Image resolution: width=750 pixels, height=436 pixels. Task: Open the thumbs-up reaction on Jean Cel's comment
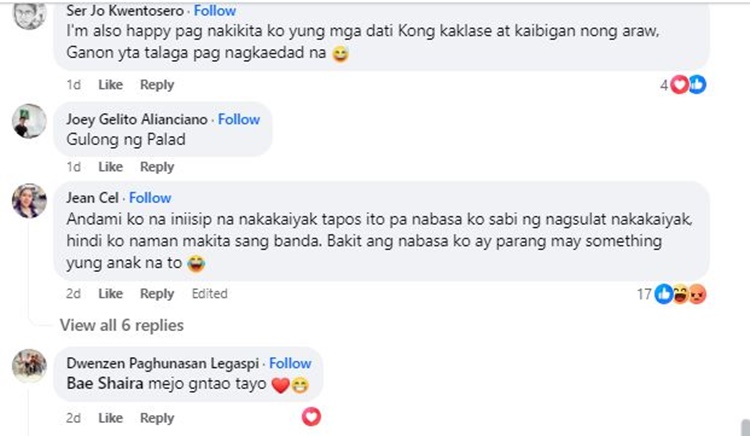click(663, 294)
